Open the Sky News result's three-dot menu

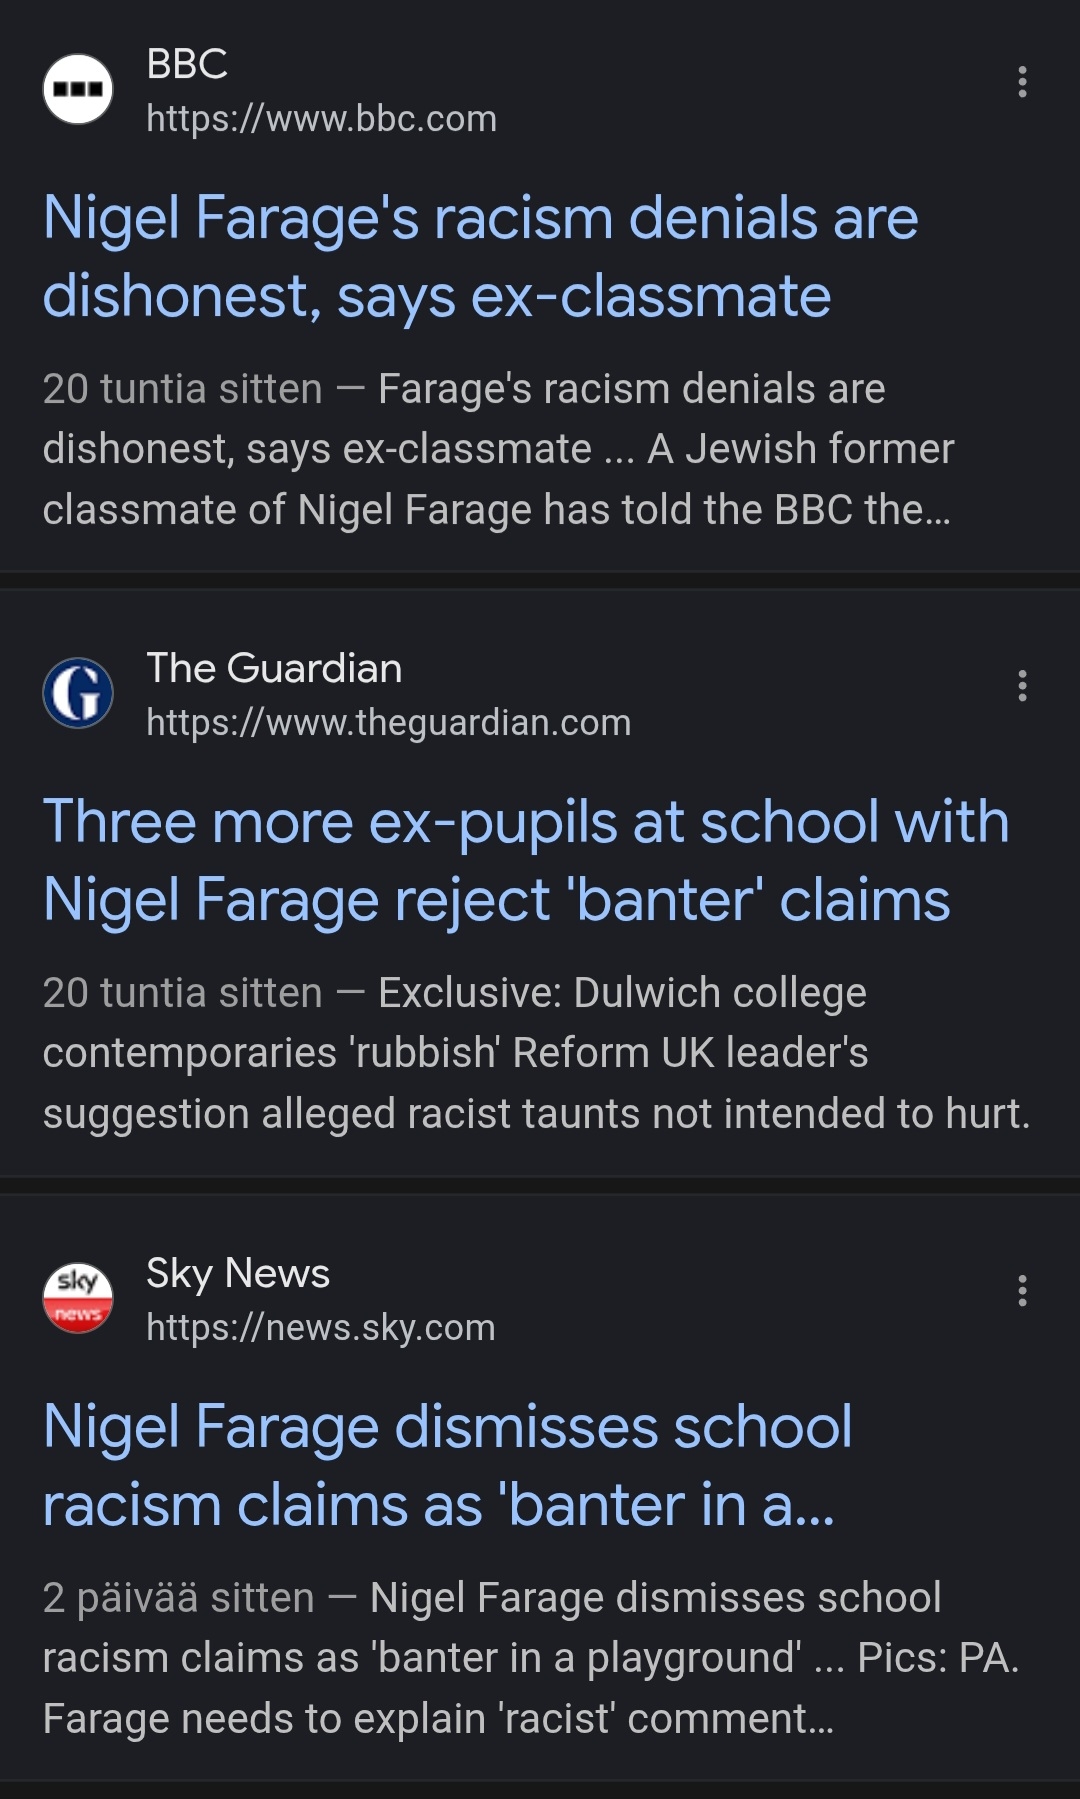(x=1021, y=1291)
